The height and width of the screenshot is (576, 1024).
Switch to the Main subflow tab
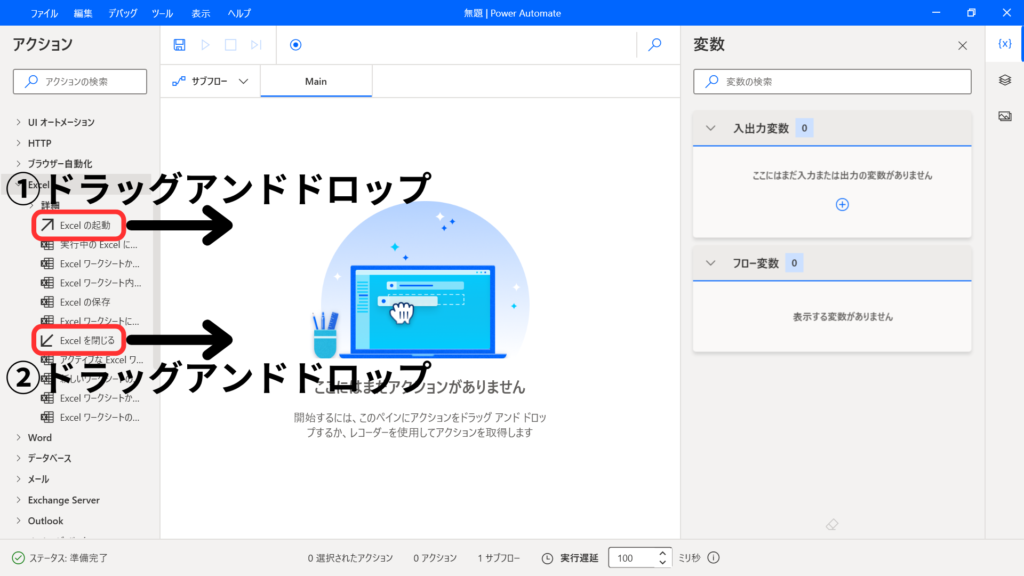316,82
